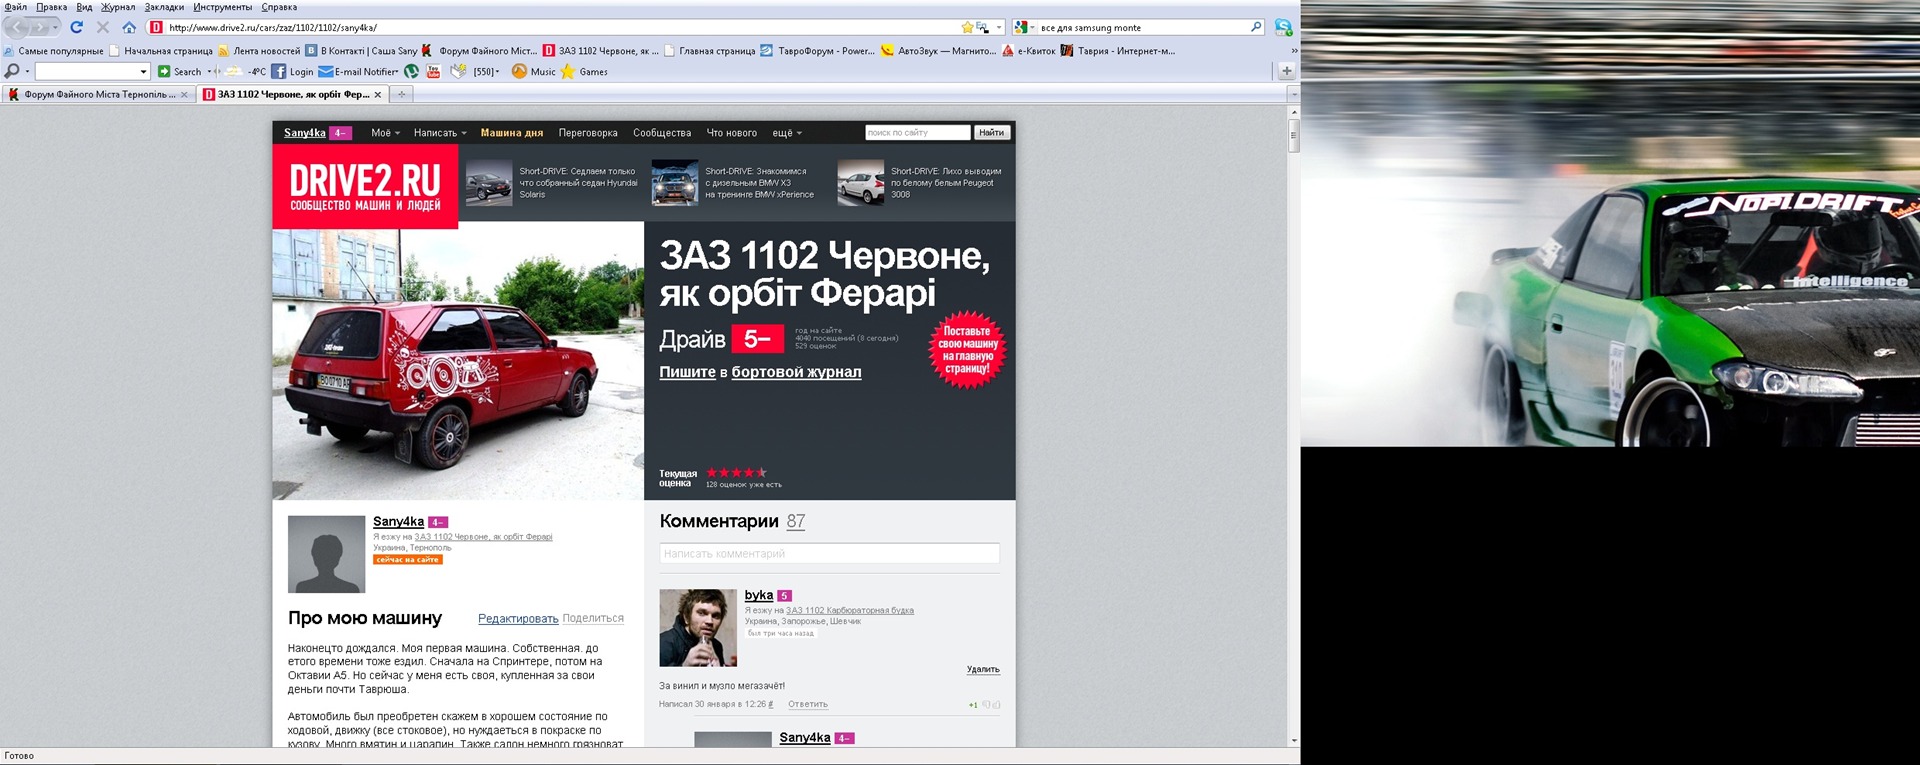Click the Найти search button on the site
Screen dimensions: 1920x765
992,133
